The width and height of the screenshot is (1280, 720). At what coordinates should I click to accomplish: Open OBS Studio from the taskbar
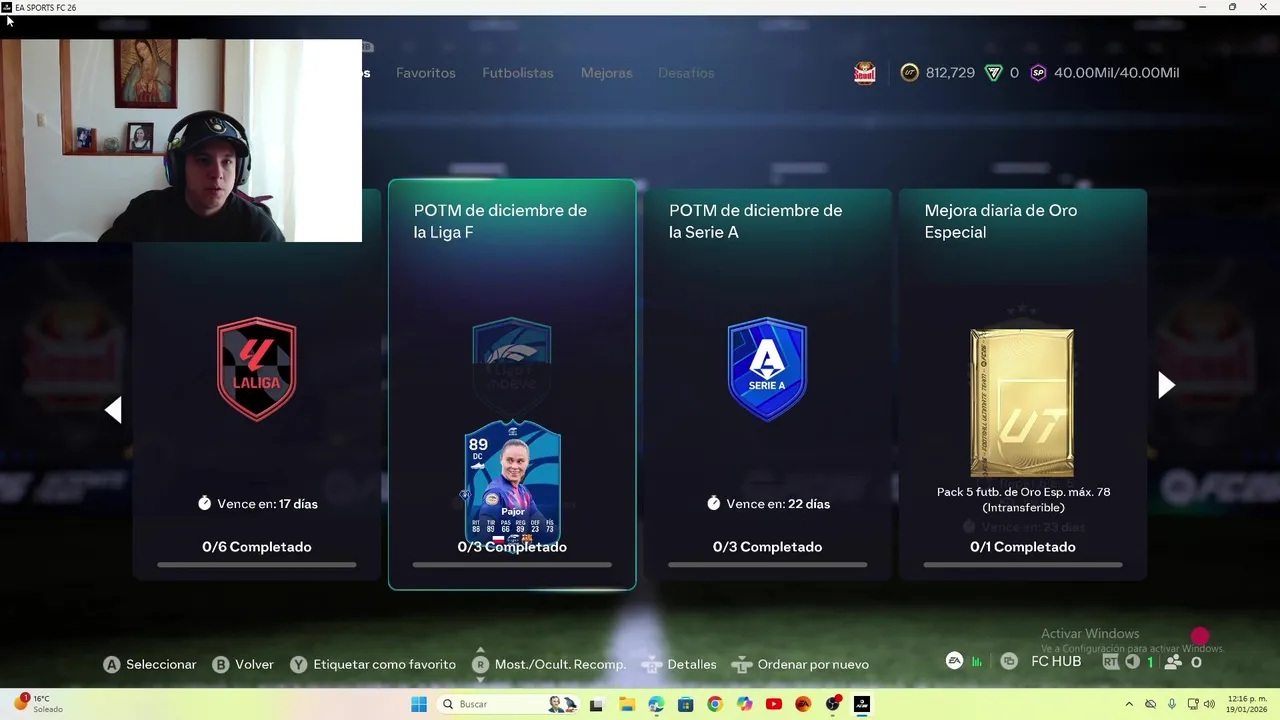(x=833, y=704)
